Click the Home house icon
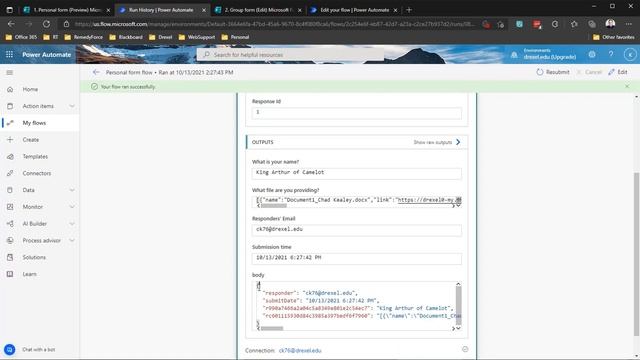 coord(10,89)
